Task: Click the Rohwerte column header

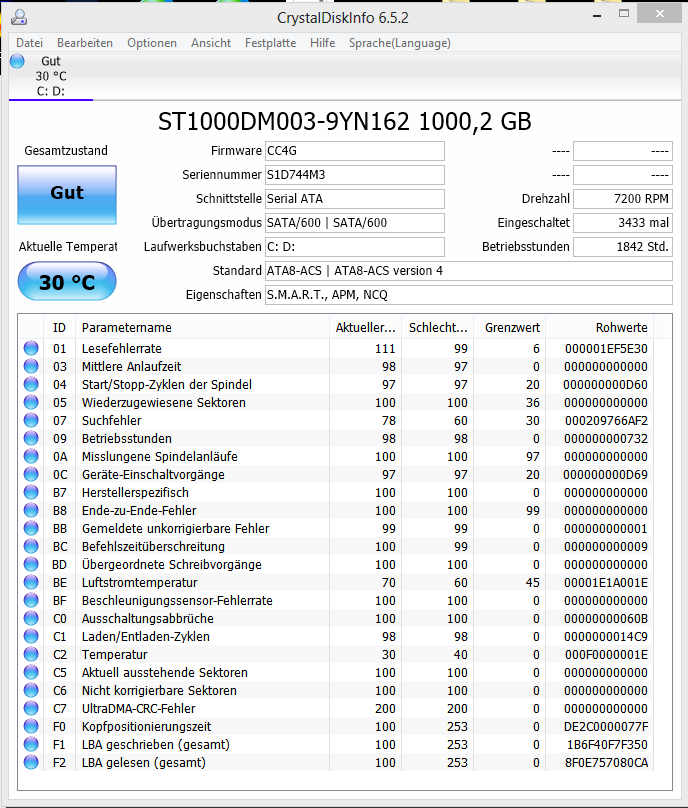Action: (x=599, y=328)
